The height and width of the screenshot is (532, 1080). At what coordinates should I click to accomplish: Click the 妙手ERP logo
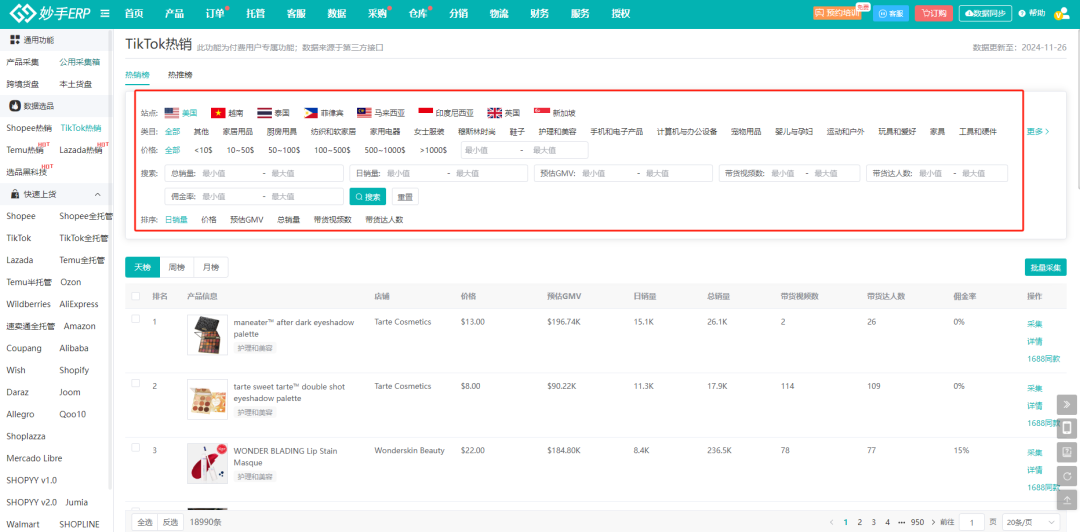(50, 13)
